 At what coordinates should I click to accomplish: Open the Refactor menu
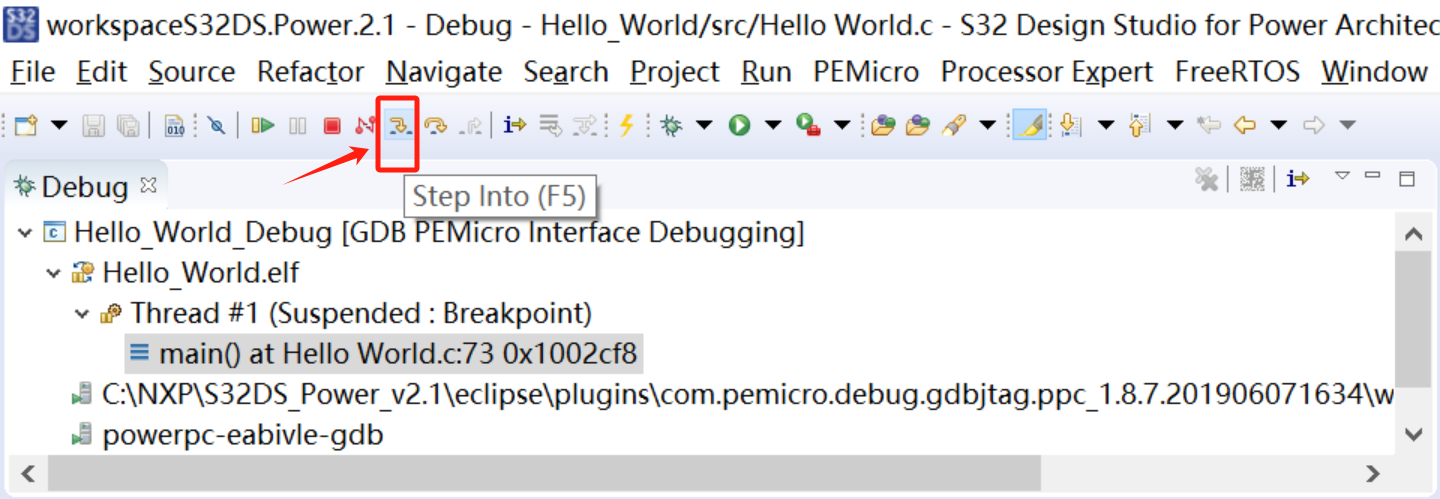(x=311, y=72)
